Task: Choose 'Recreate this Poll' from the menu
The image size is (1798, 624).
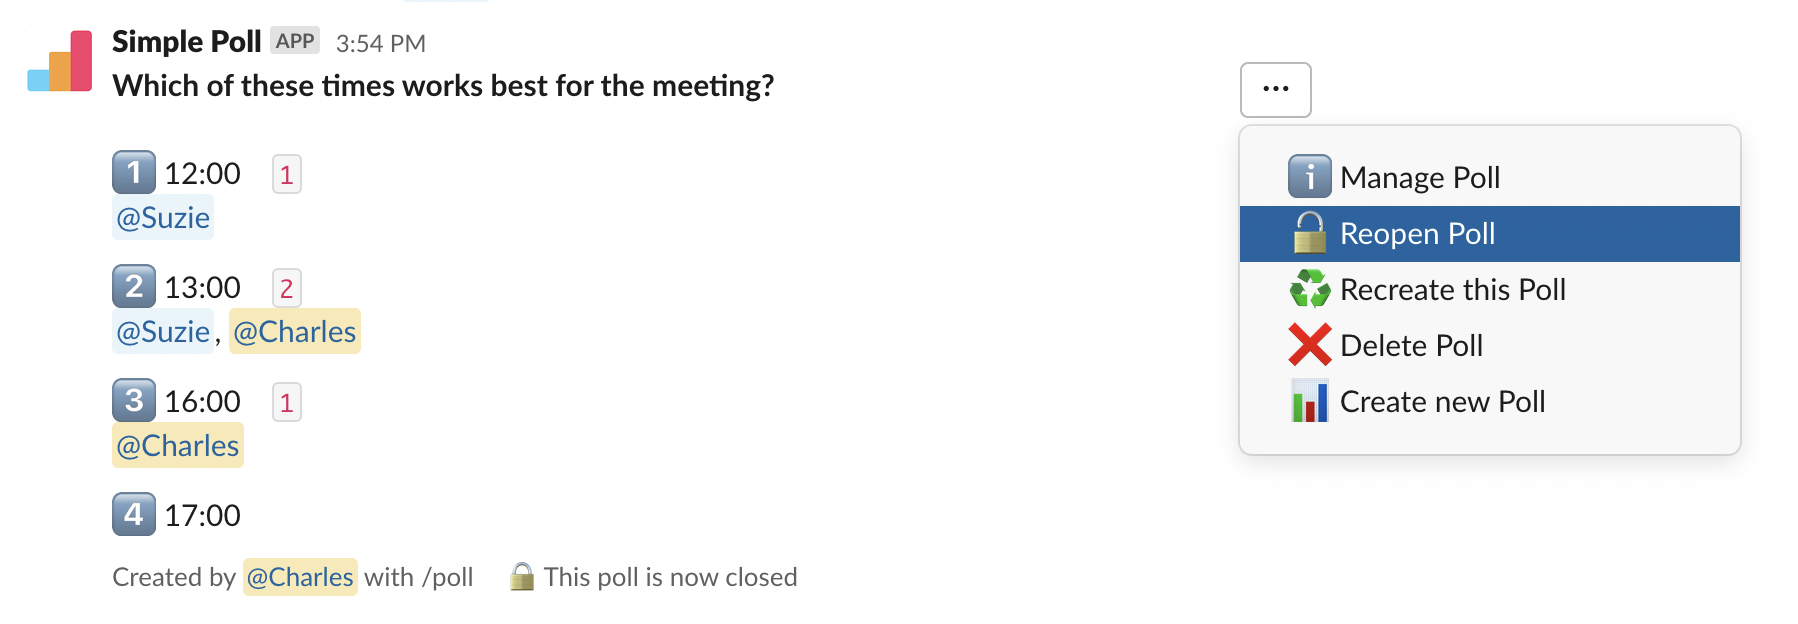Action: (x=1455, y=289)
